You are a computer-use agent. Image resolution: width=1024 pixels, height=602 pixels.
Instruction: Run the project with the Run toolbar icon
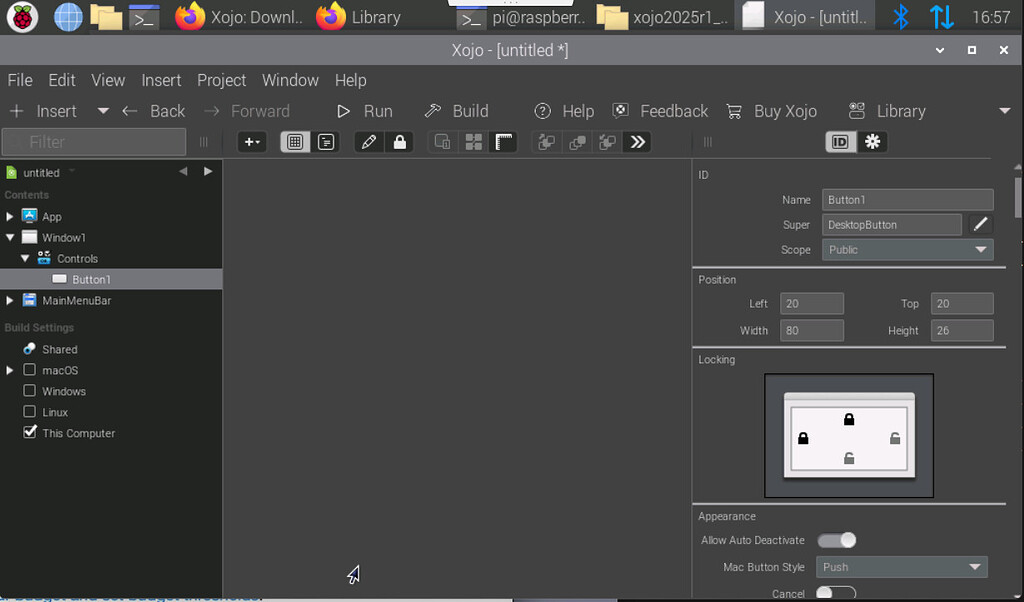click(x=366, y=111)
